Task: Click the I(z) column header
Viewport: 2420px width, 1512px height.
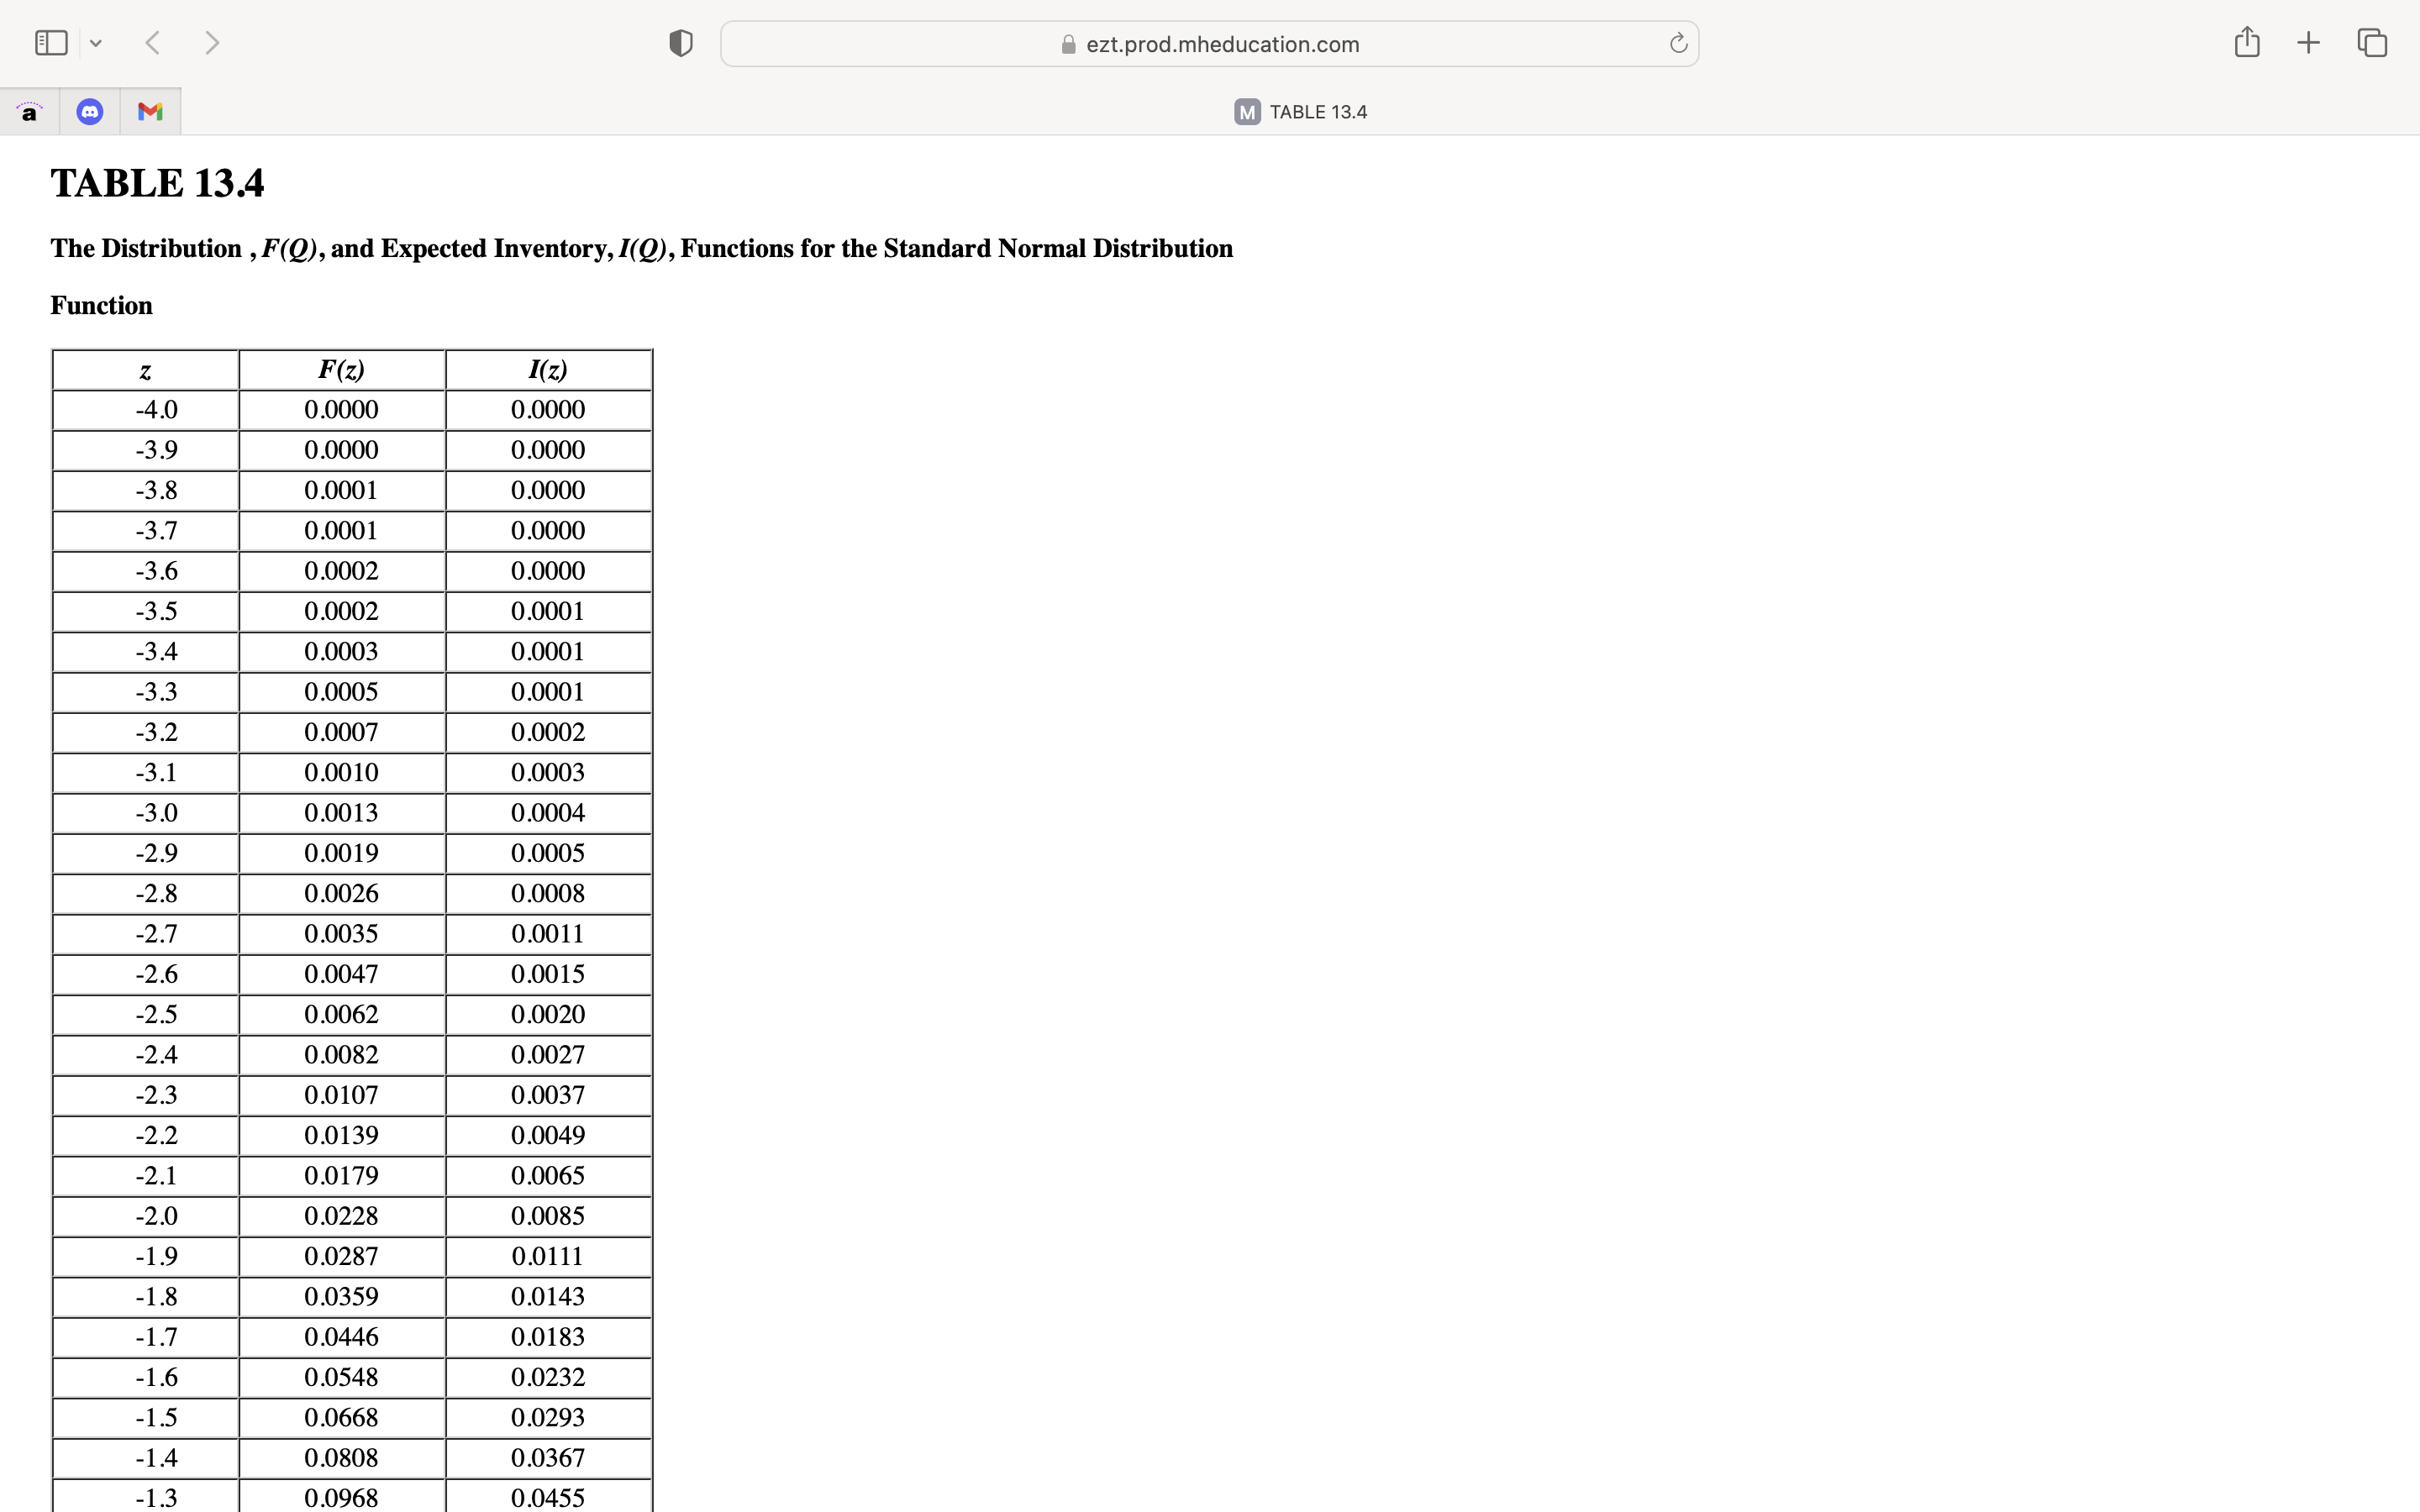Action: 547,369
